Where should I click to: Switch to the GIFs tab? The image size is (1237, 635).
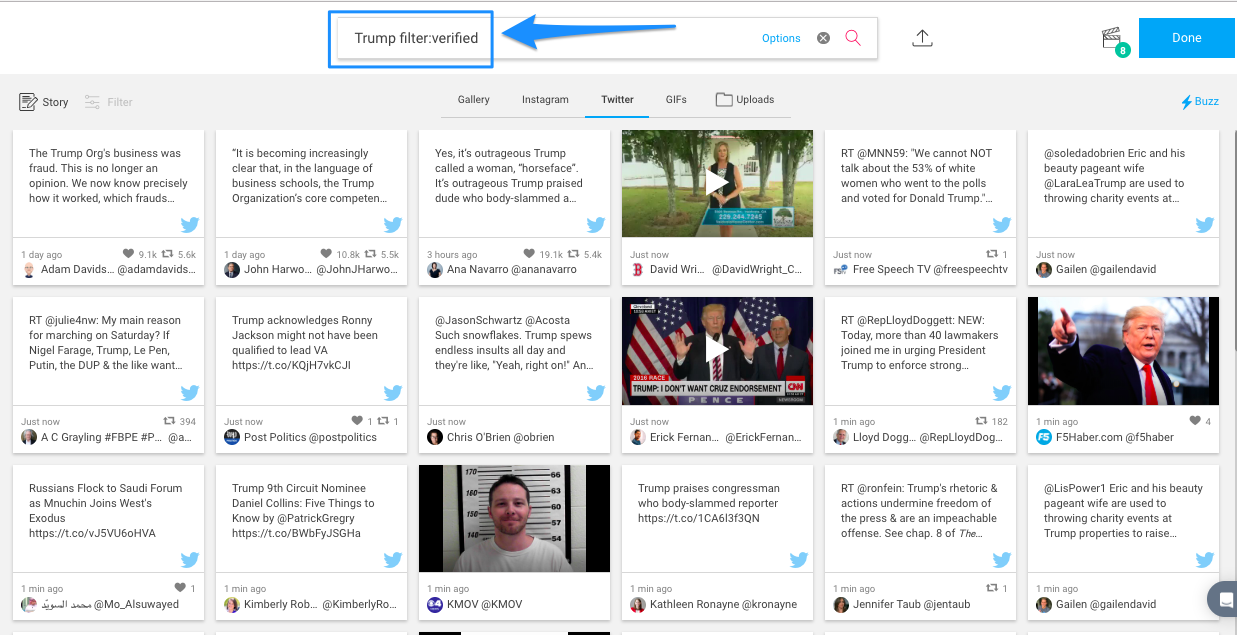676,100
